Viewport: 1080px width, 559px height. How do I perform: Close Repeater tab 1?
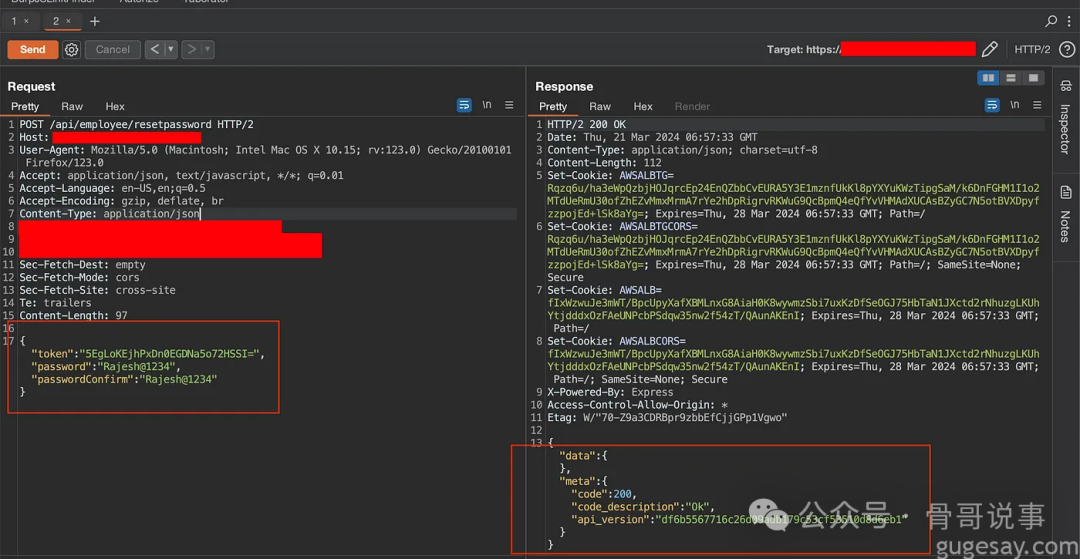coord(26,21)
